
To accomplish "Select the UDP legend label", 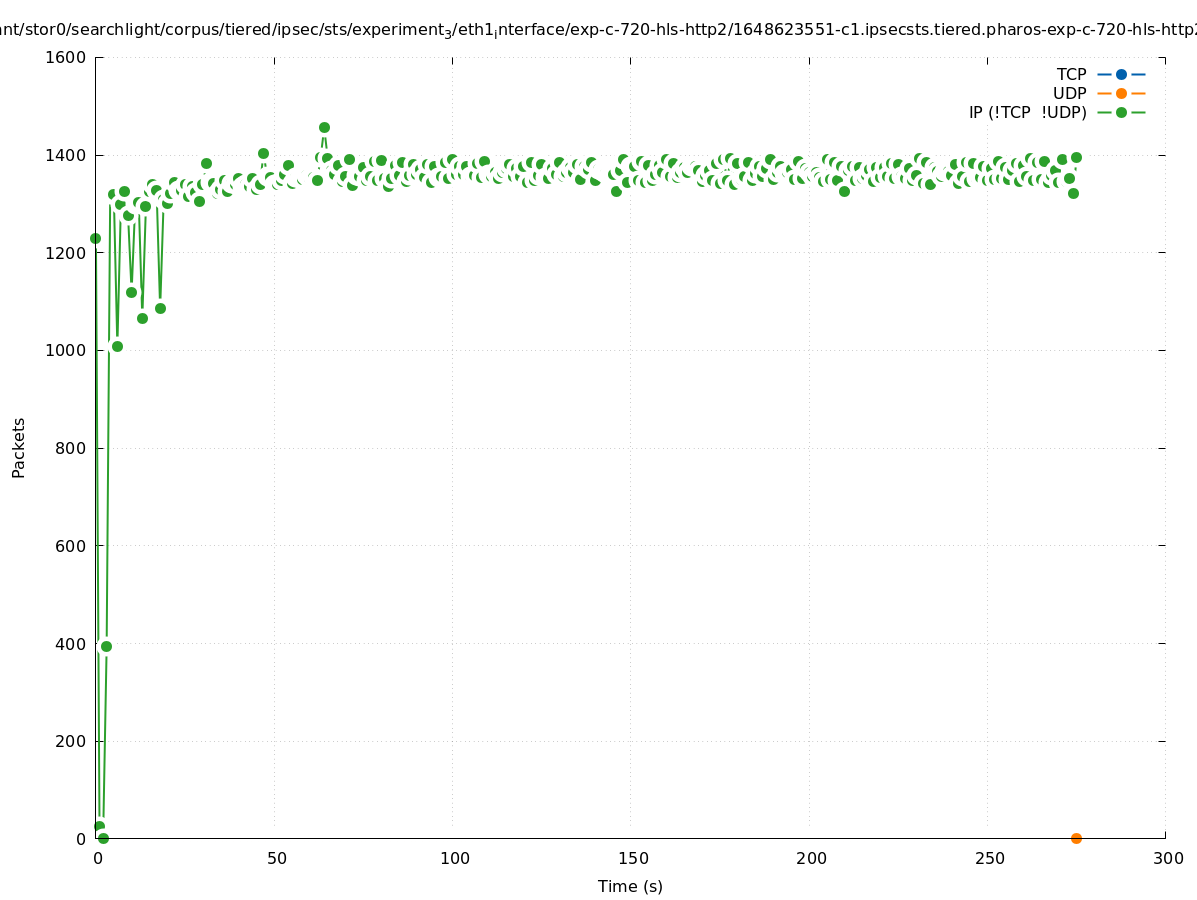I will (1069, 93).
